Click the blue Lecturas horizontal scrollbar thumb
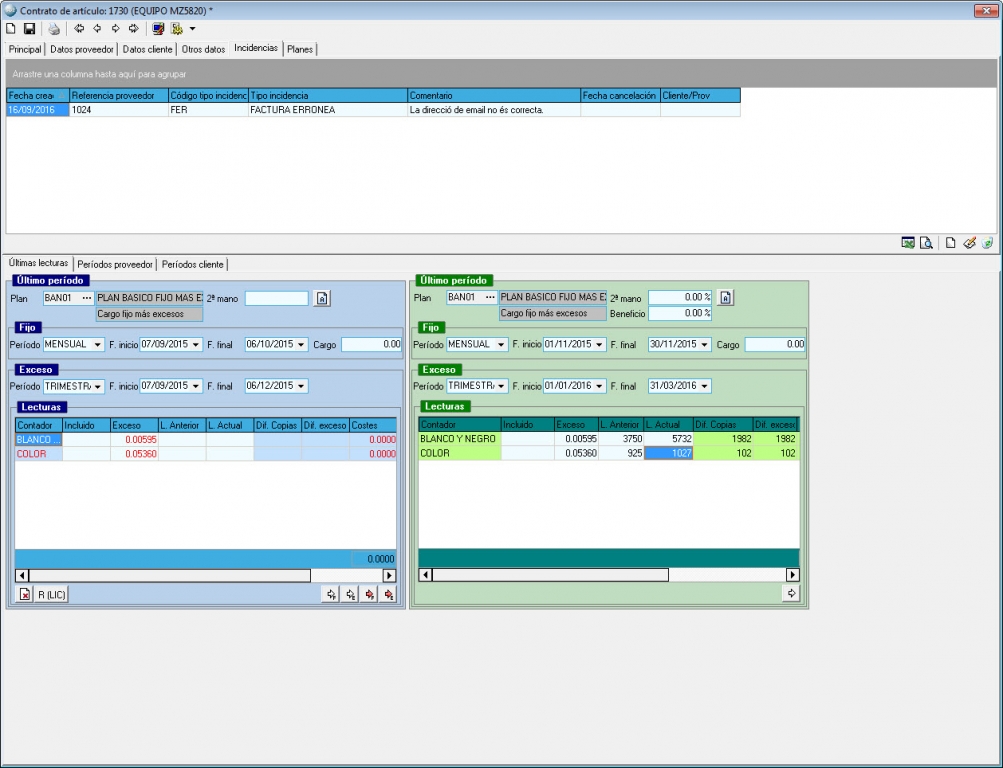Screen dimensions: 1003x768 (x=170, y=576)
